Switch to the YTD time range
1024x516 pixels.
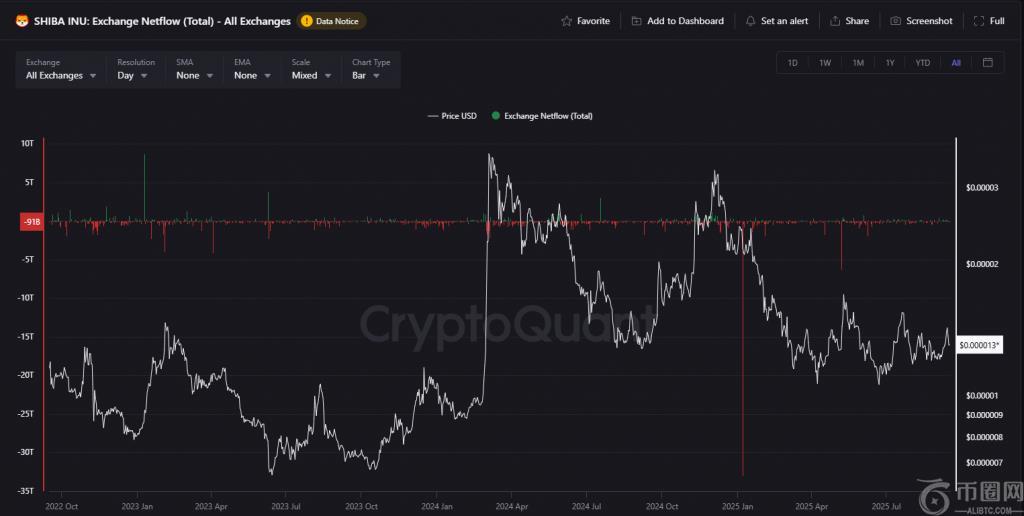(x=922, y=63)
